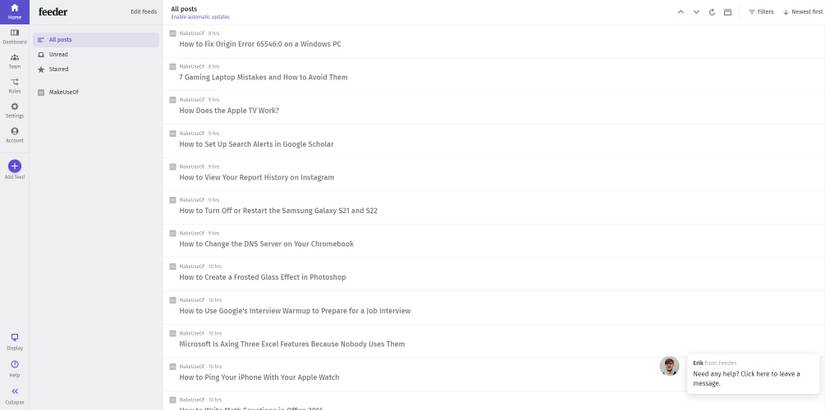Click feed icon beside Interview Warmup post

coord(173,299)
